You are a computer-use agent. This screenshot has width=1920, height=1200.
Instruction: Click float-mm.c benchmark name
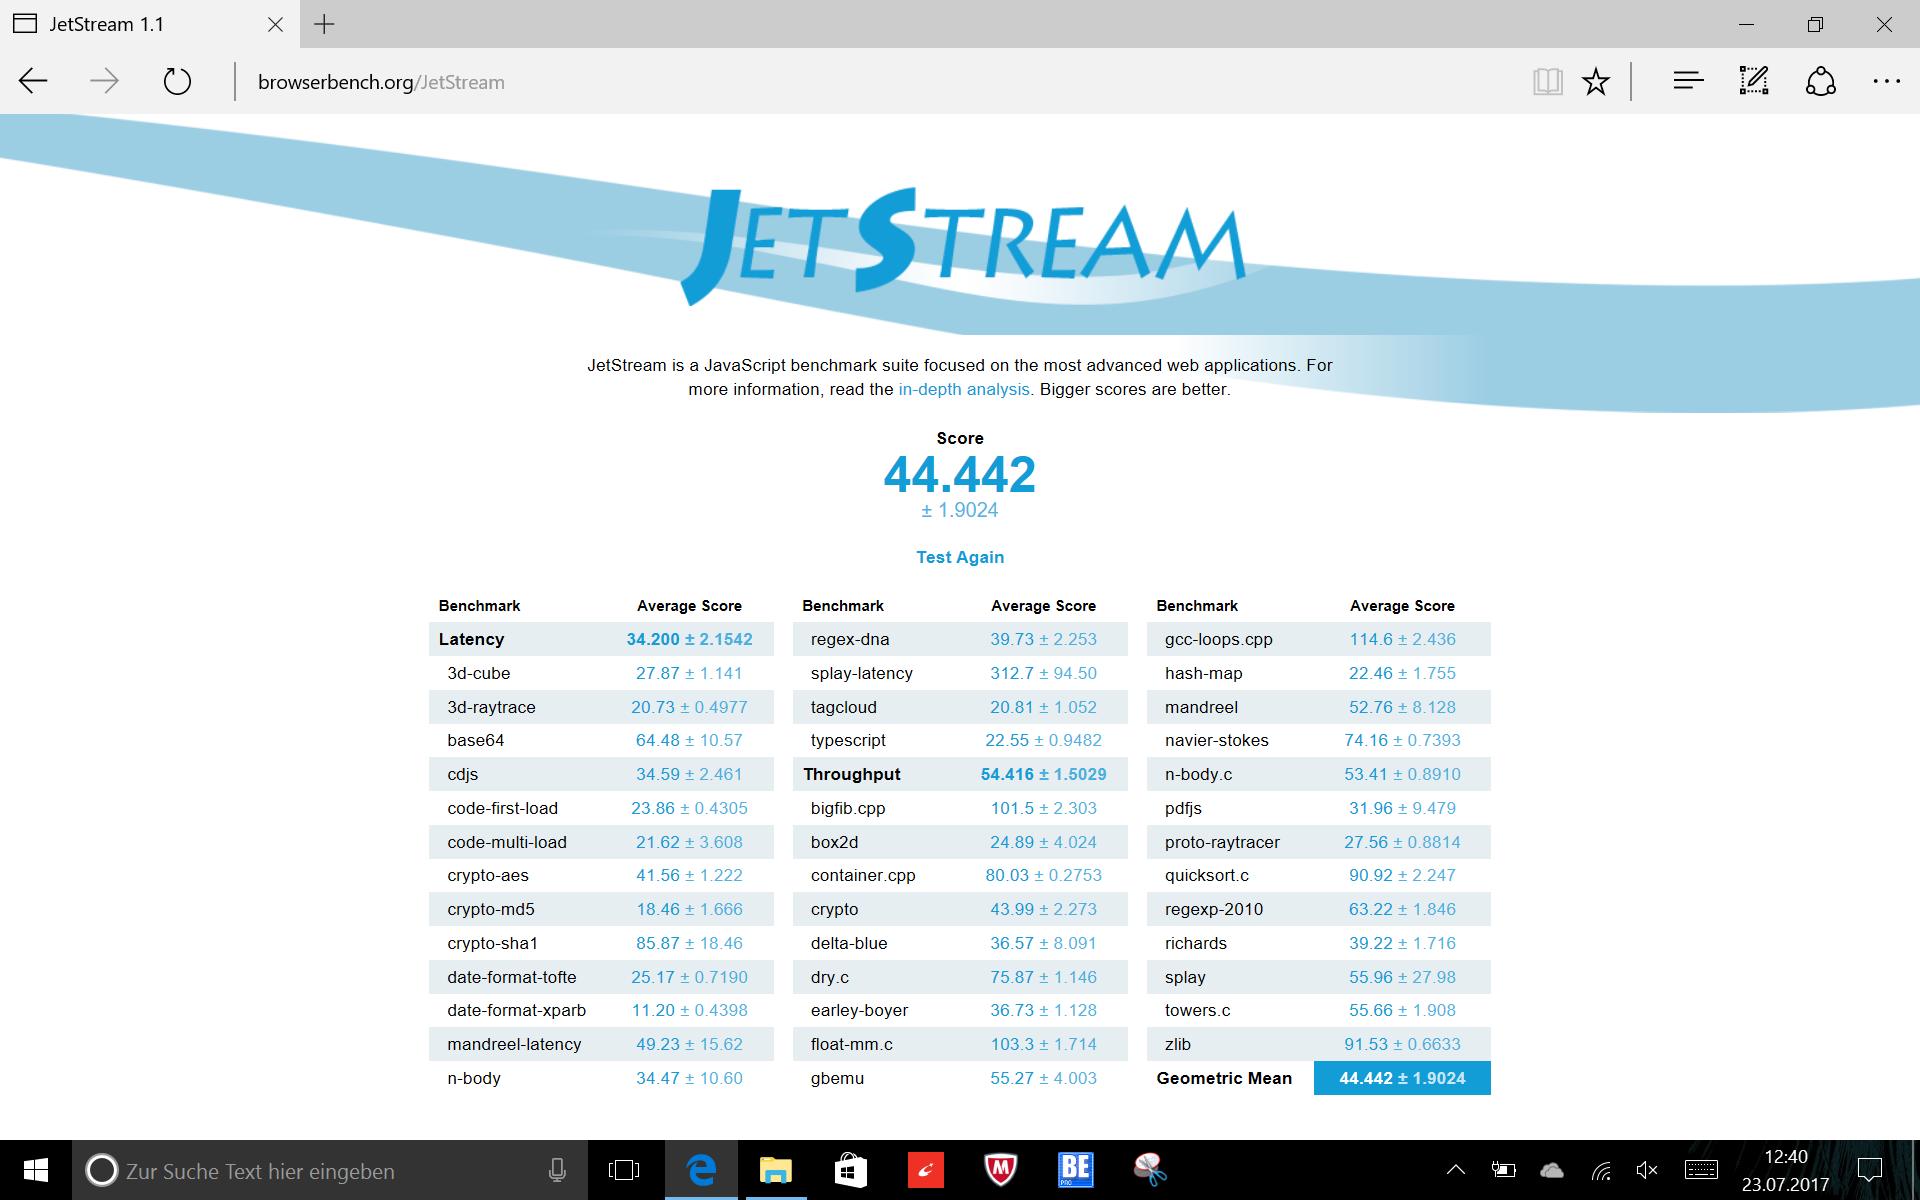click(852, 1044)
